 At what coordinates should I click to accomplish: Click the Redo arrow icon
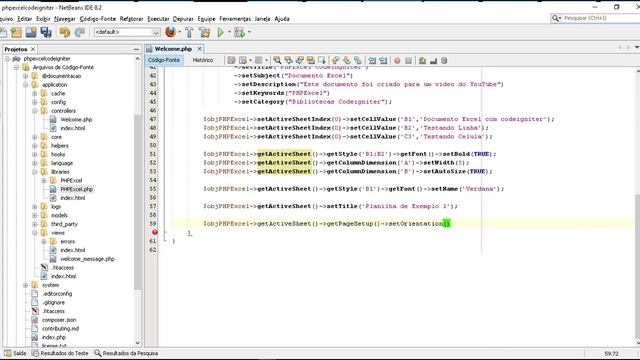pos(80,32)
